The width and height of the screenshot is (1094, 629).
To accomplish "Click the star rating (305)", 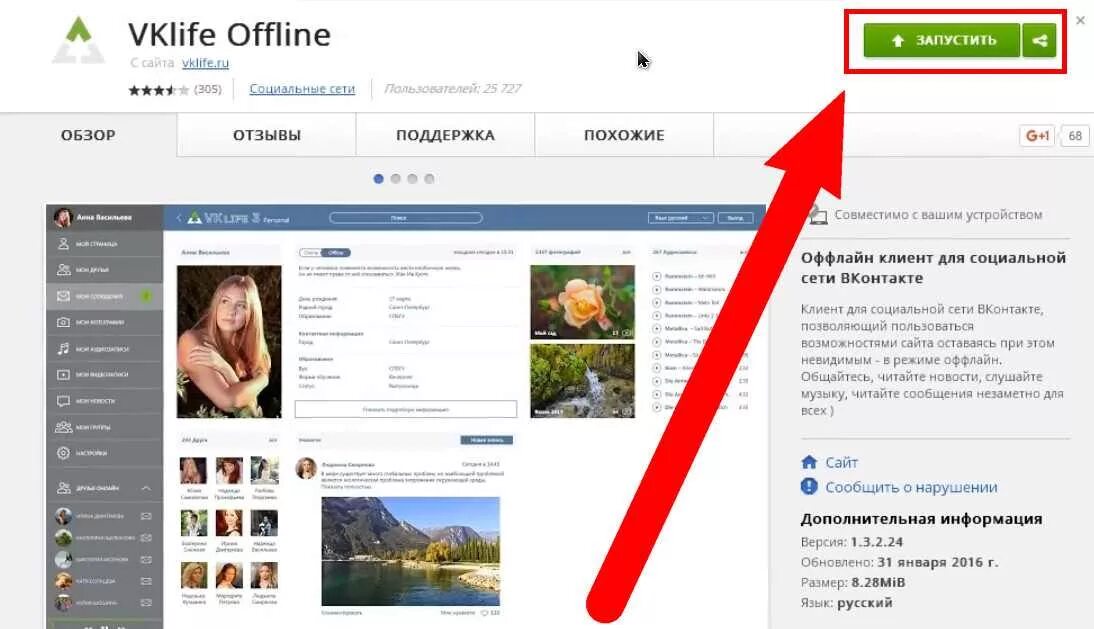I will 174,89.
